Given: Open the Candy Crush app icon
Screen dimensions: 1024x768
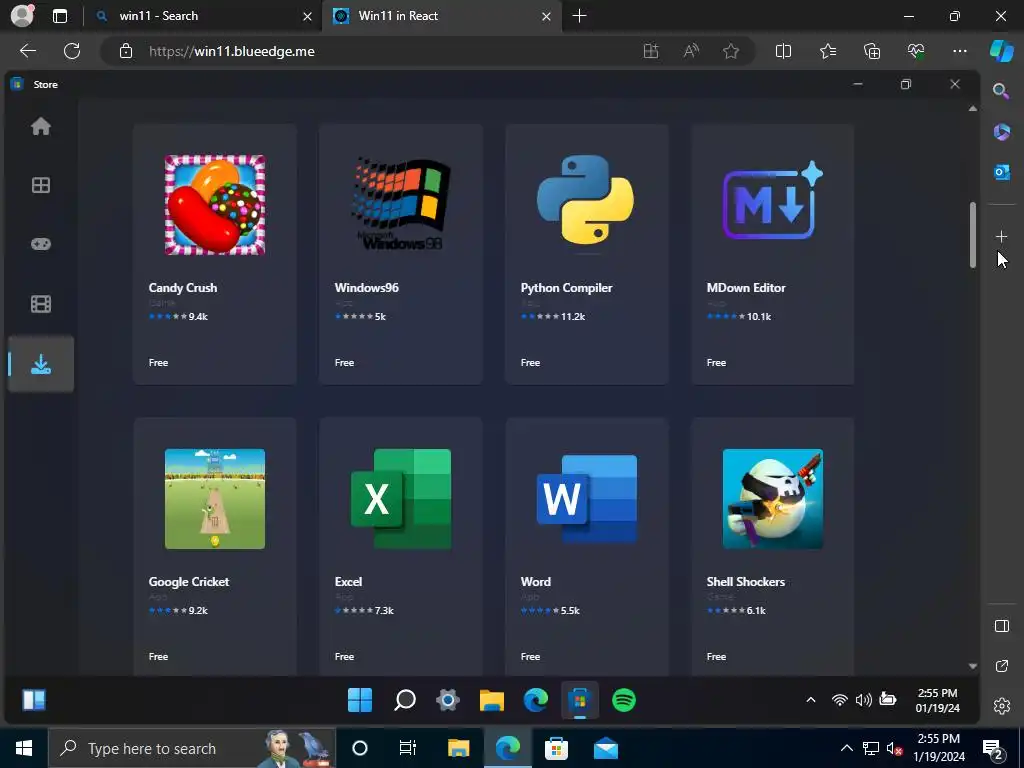Looking at the screenshot, I should pos(215,204).
